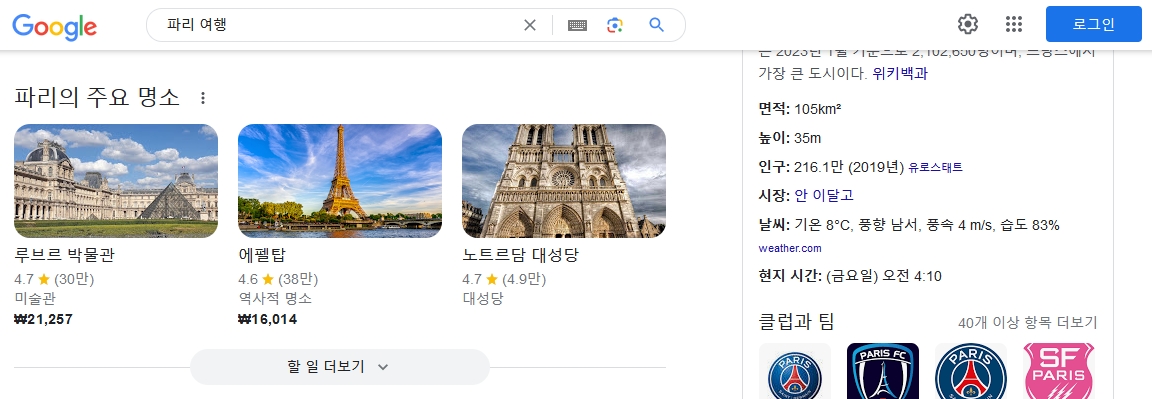Click the 날씨 weather label
This screenshot has width=1152, height=399.
[774, 225]
